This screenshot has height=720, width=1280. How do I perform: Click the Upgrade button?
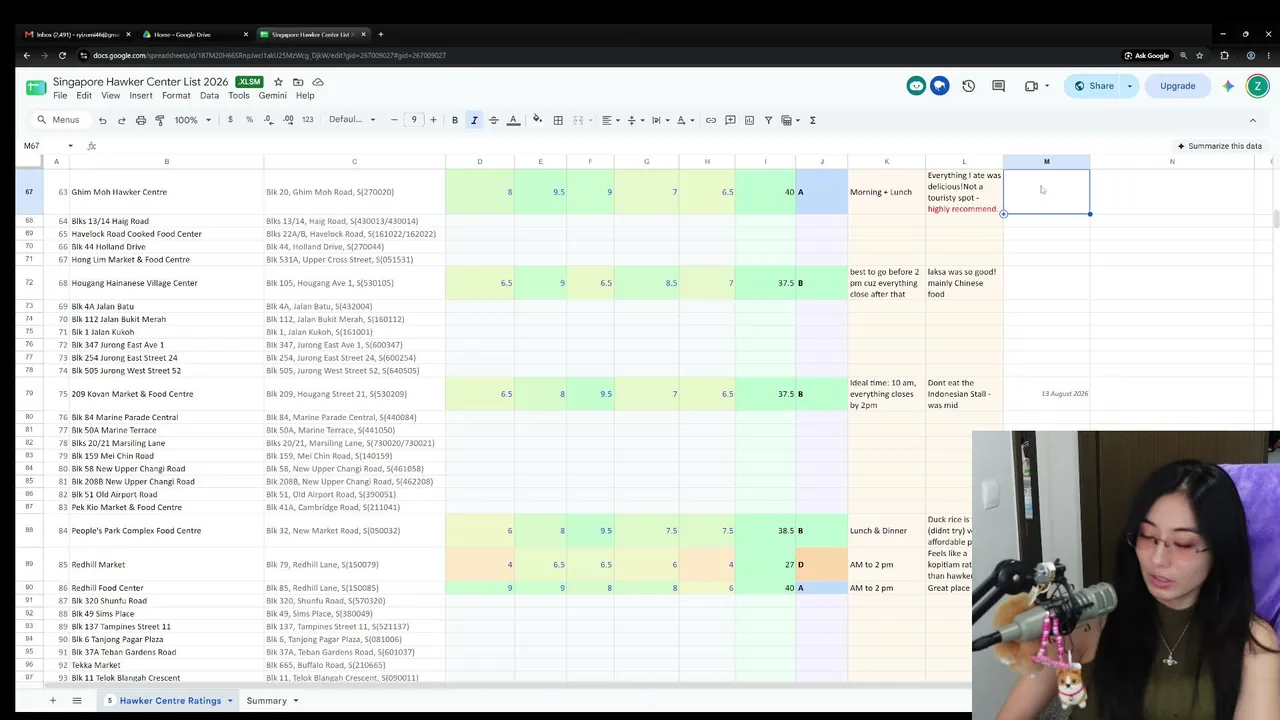point(1177,86)
